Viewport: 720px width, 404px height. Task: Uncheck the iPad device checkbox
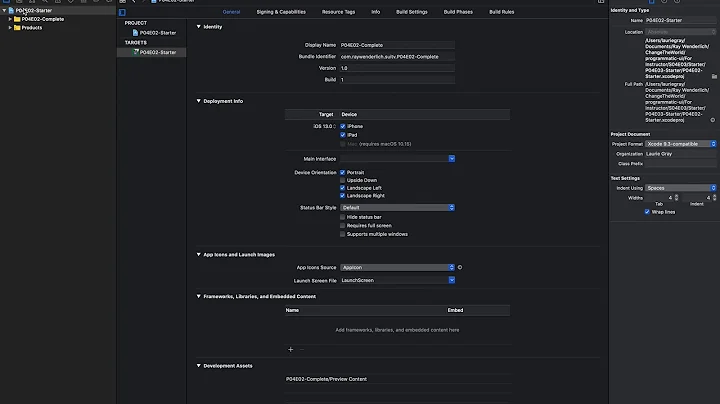(x=343, y=135)
